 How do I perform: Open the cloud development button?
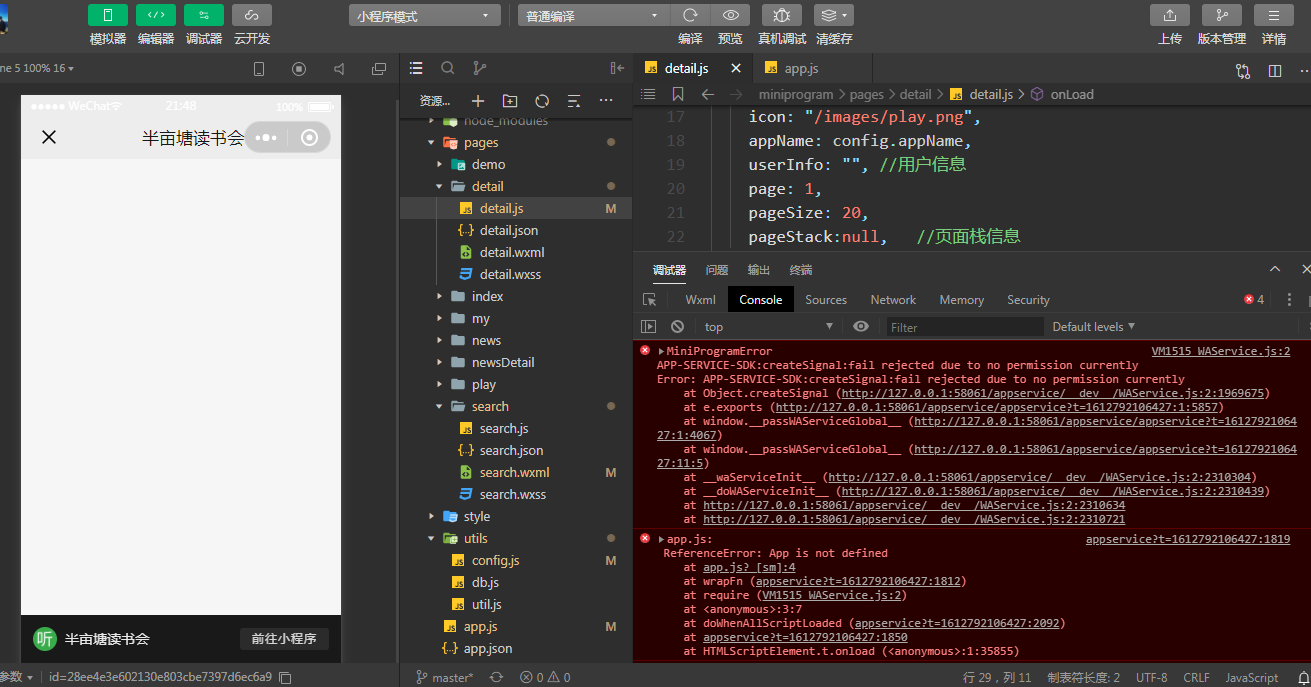click(252, 15)
